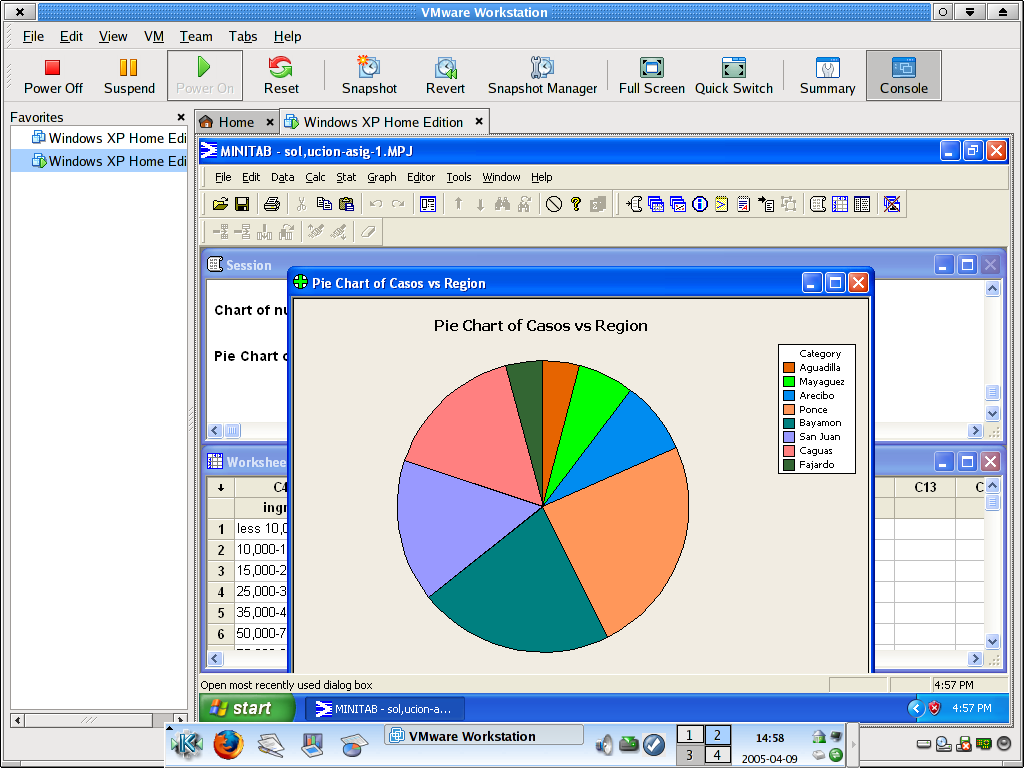
Task: Switch to the Home tab
Action: 236,122
